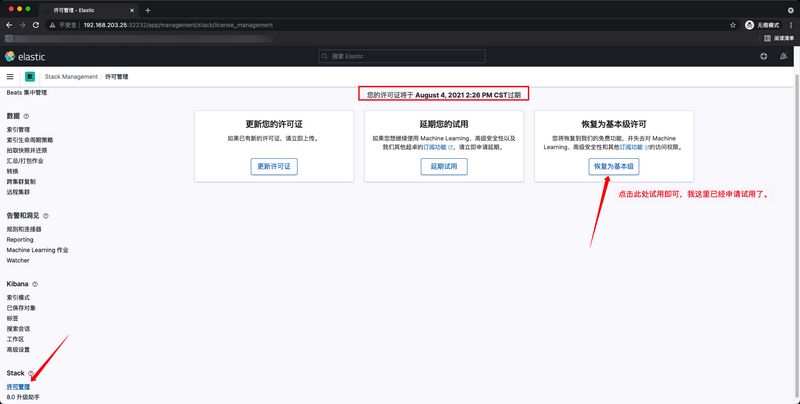Select the 许可管理 - Elastic browser tab
The image size is (800, 404).
(88, 10)
